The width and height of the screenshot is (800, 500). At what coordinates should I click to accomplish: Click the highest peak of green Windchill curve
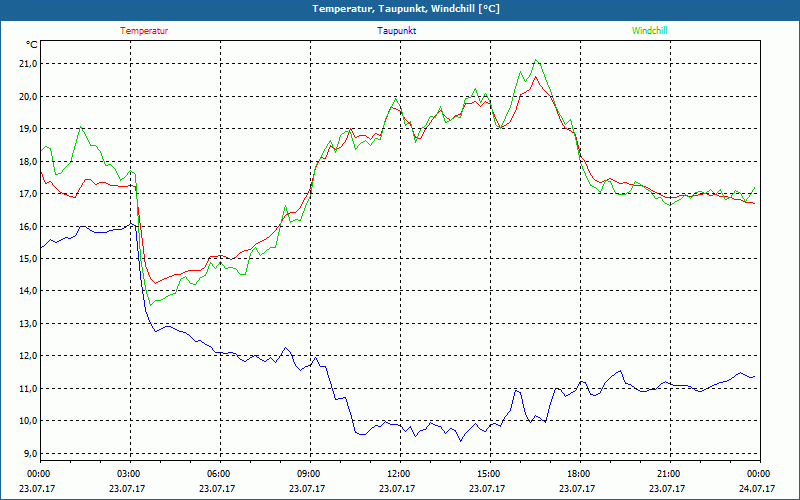(536, 60)
